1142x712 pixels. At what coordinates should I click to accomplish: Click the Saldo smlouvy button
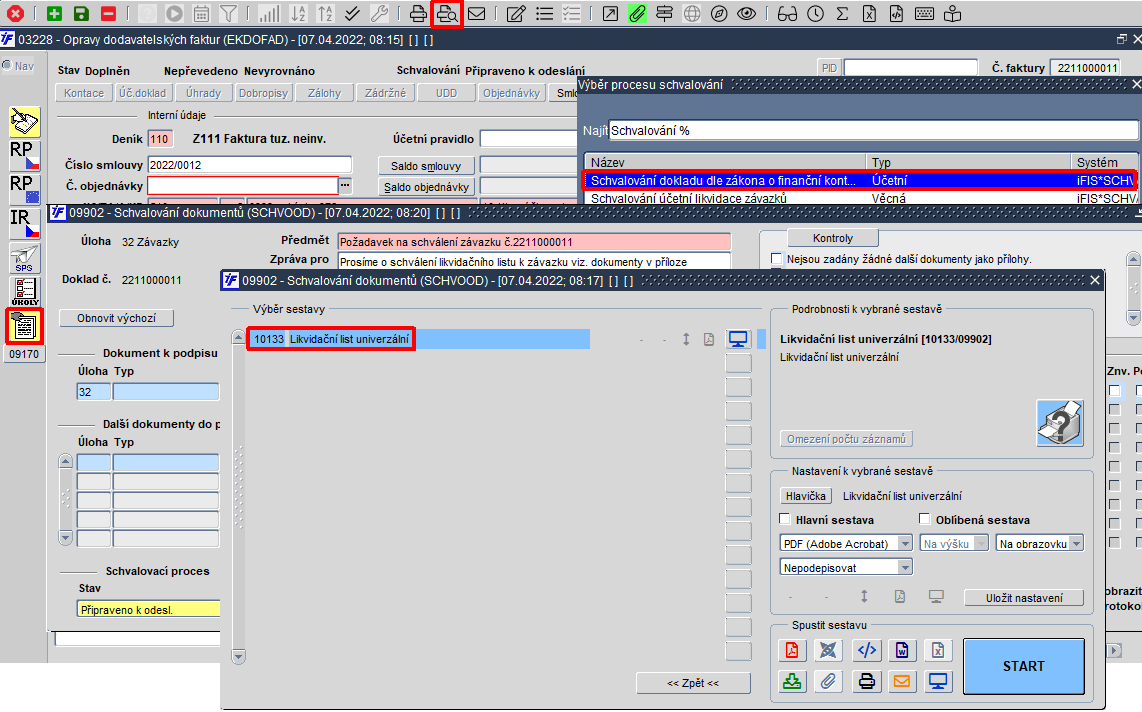click(x=426, y=166)
